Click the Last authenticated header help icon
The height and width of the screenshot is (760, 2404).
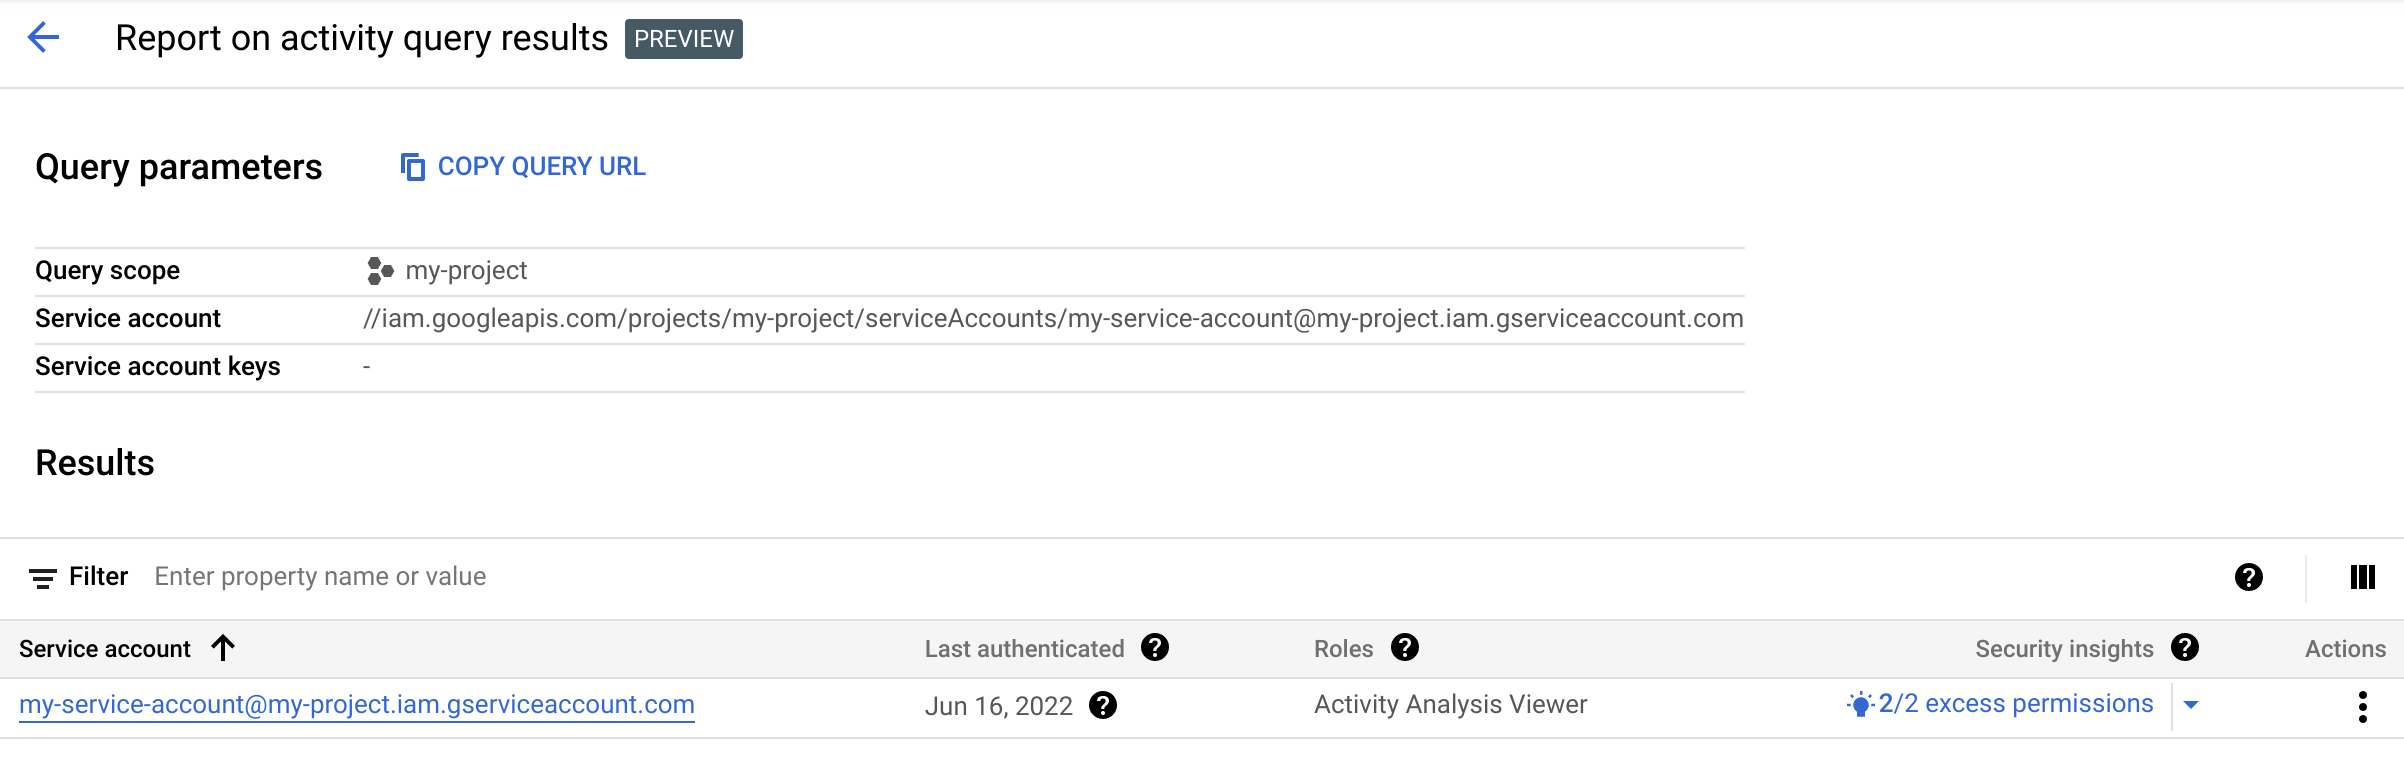[x=1155, y=648]
